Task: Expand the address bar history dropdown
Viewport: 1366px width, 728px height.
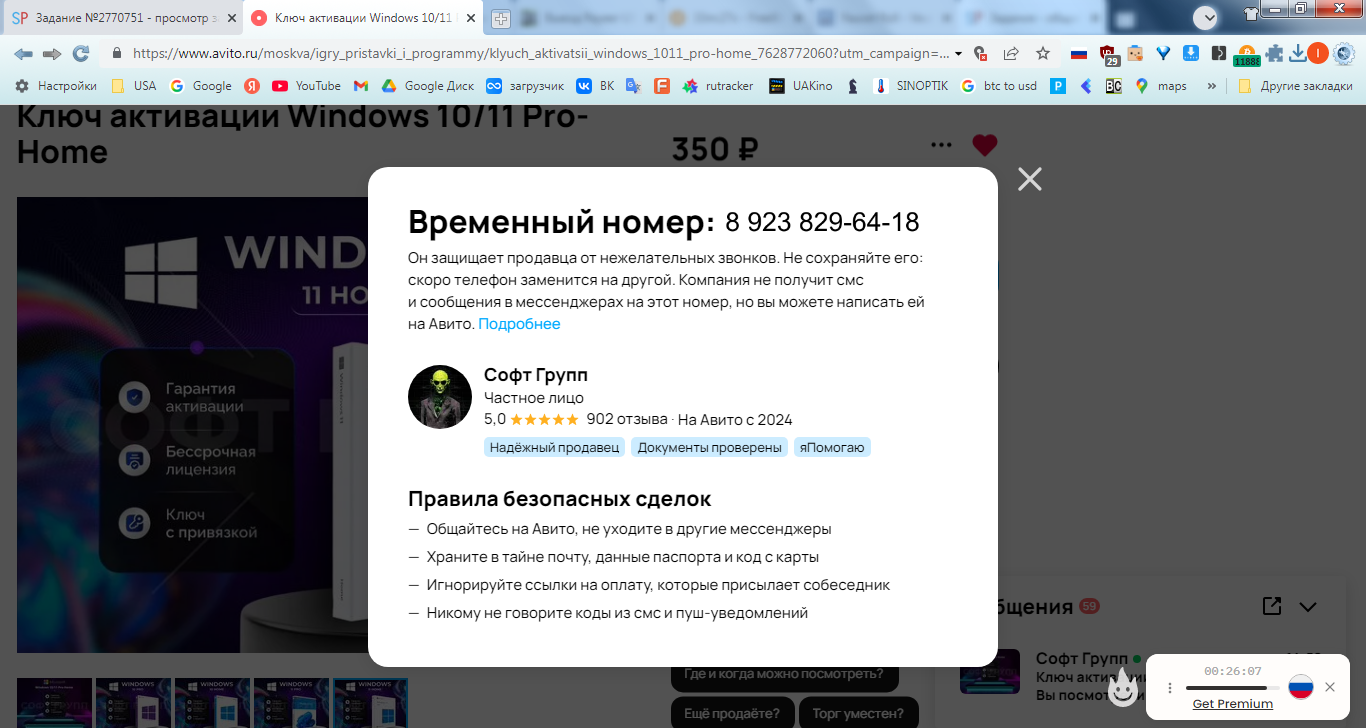Action: pyautogui.click(x=958, y=54)
